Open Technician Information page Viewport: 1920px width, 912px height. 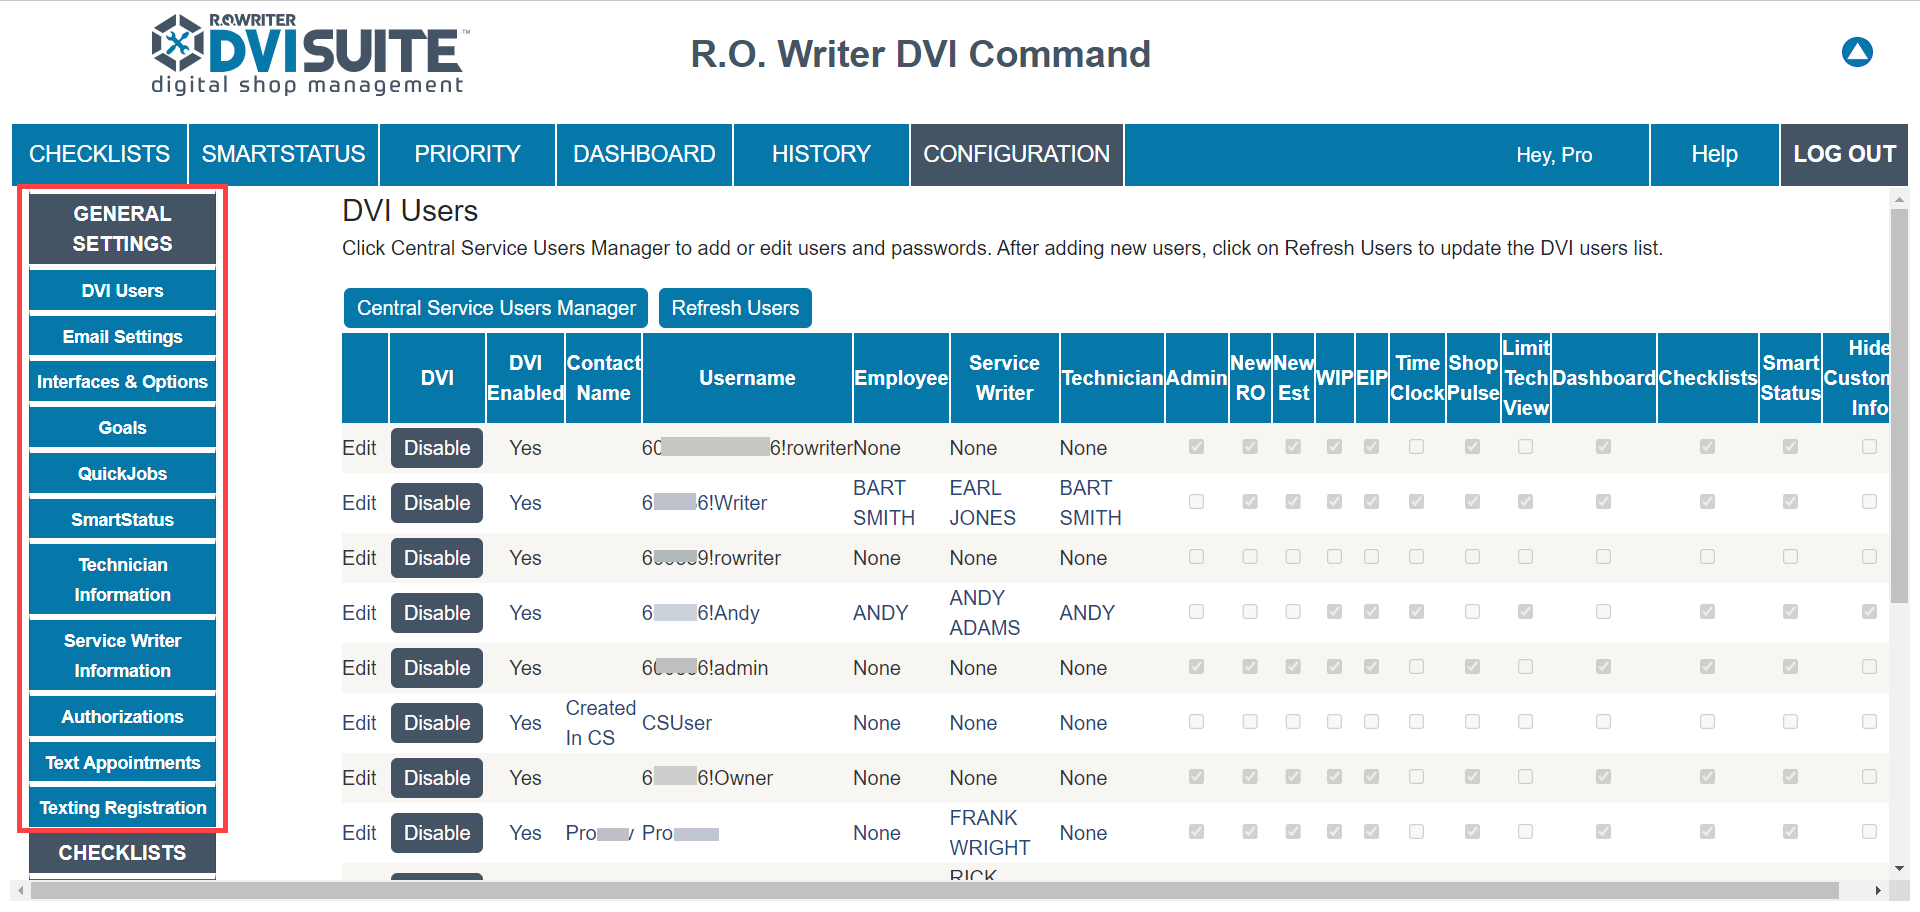pyautogui.click(x=122, y=580)
